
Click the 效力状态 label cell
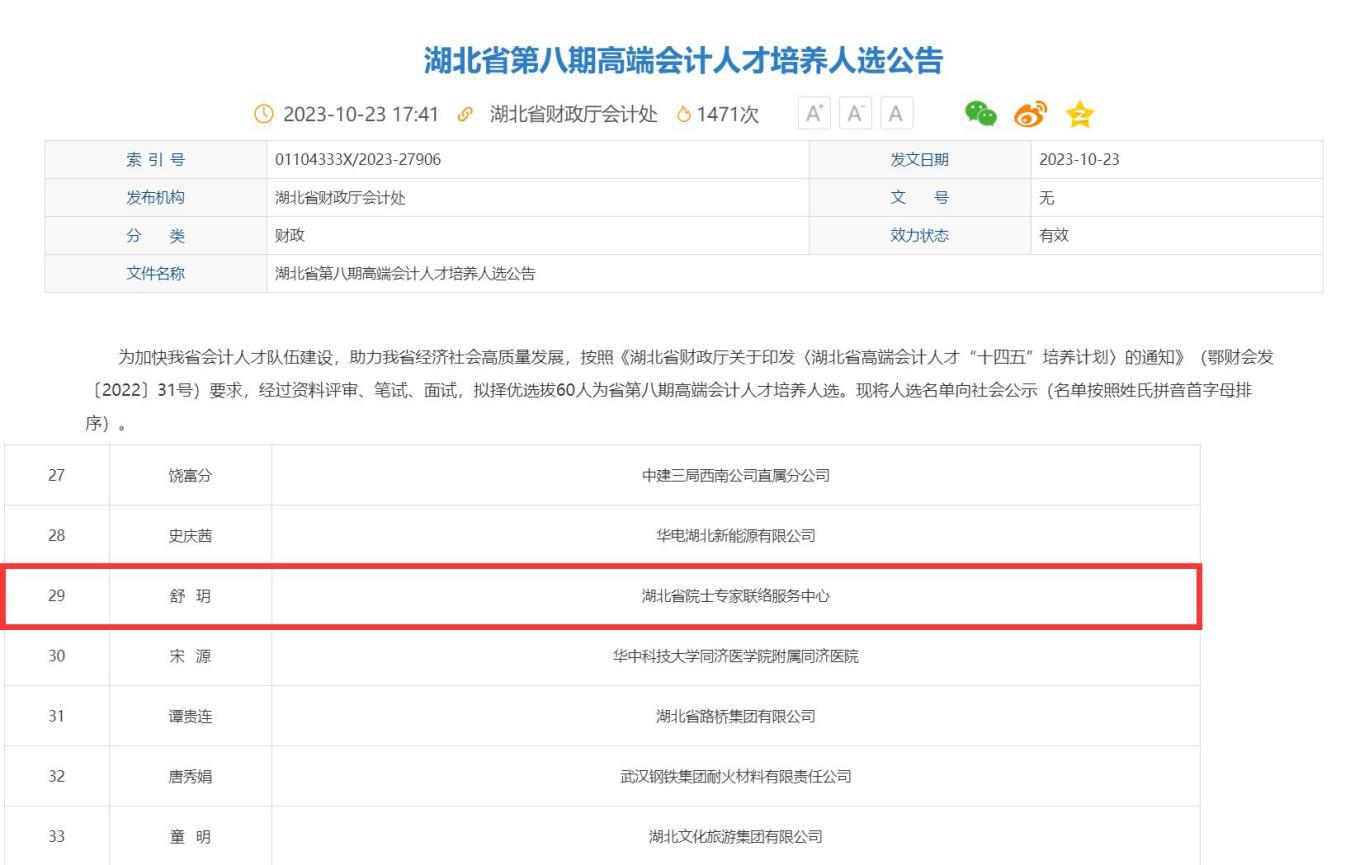pyautogui.click(x=919, y=236)
